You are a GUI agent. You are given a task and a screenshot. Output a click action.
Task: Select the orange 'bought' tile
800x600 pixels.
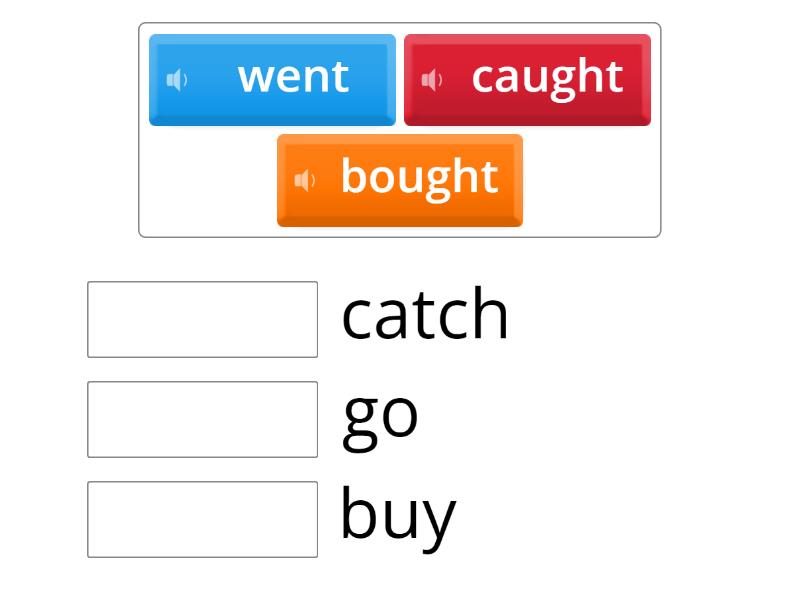click(x=400, y=180)
